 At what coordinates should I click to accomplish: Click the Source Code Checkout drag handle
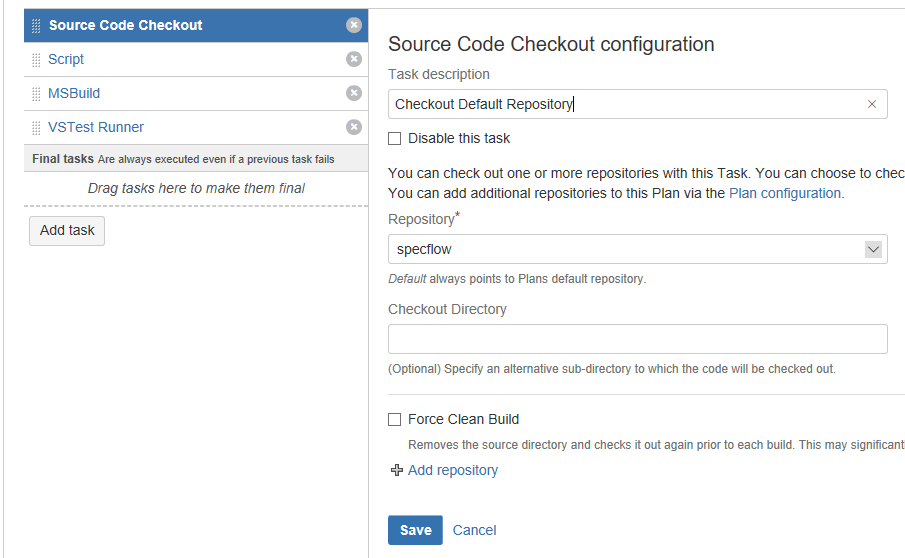point(37,26)
